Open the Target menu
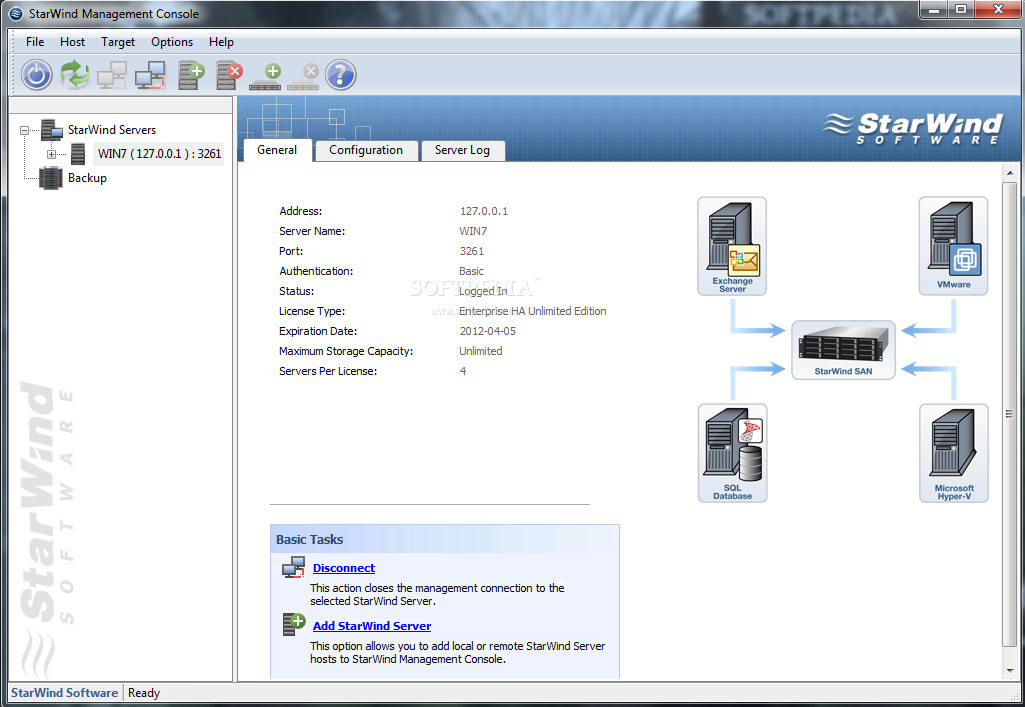Image resolution: width=1025 pixels, height=707 pixels. click(x=118, y=42)
